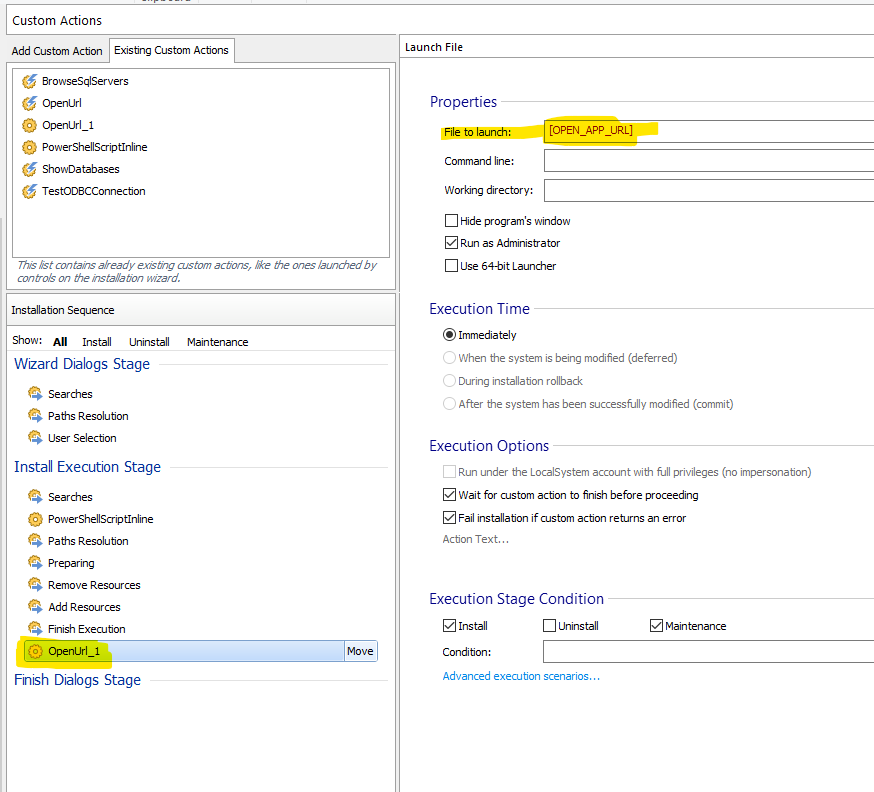Viewport: 874px width, 792px height.
Task: Enable the Use 64-bit Launcher option
Action: [x=451, y=266]
